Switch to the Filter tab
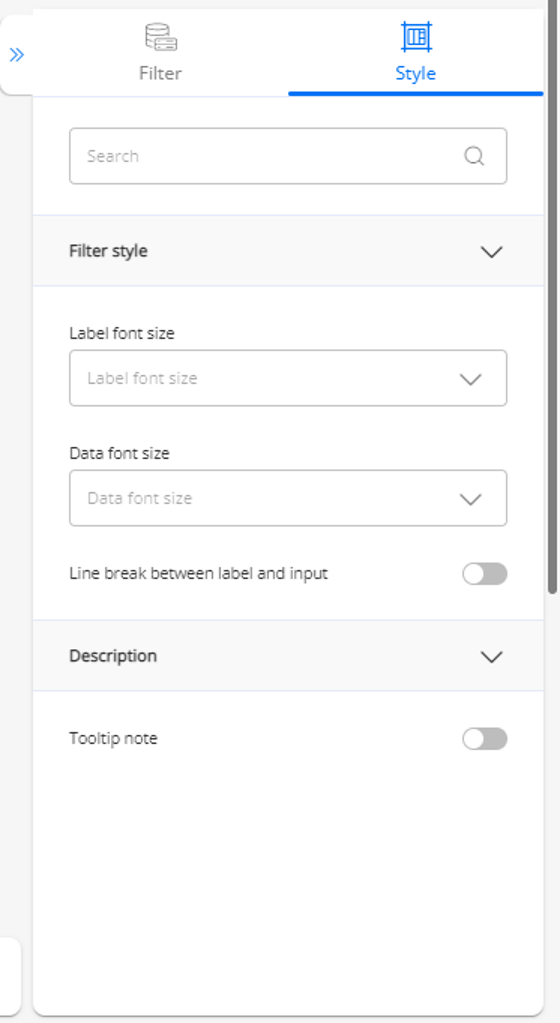The width and height of the screenshot is (560, 1023). tap(160, 53)
